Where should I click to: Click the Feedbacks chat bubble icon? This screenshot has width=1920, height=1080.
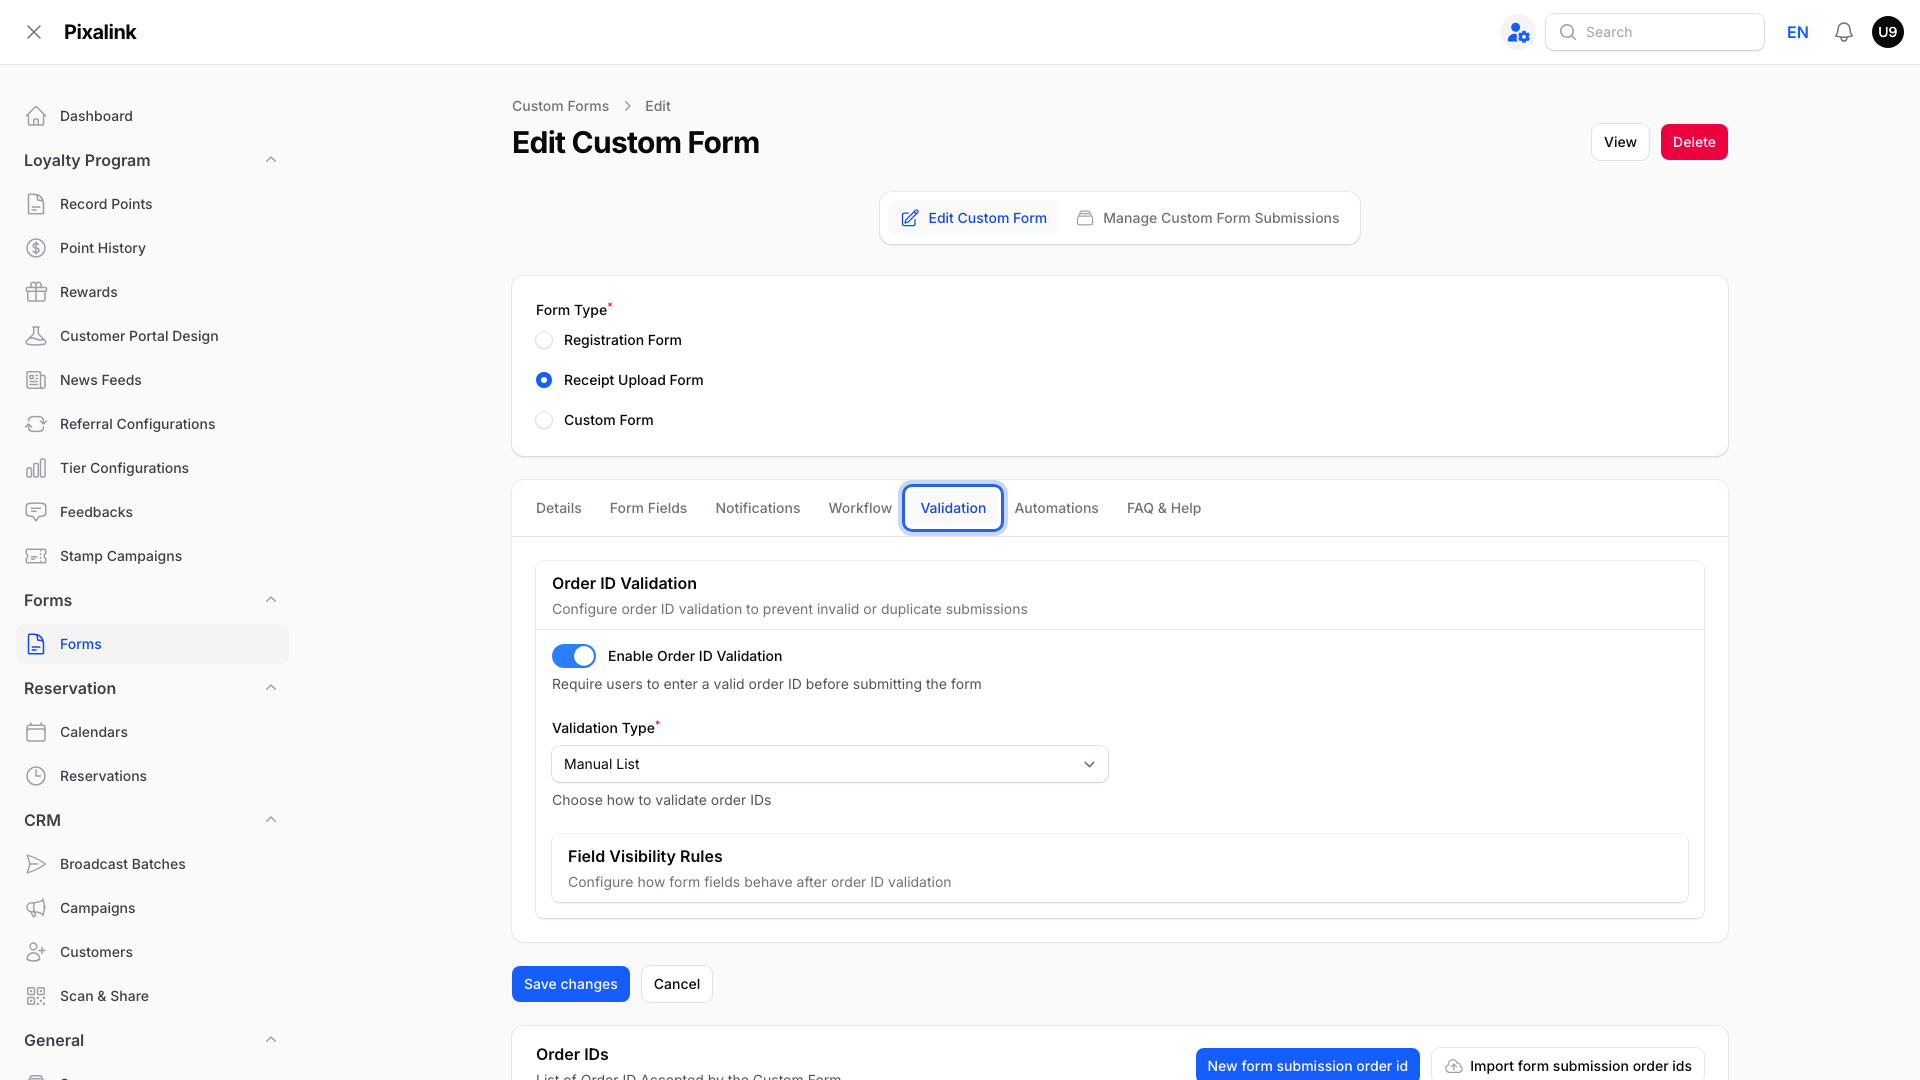point(36,512)
